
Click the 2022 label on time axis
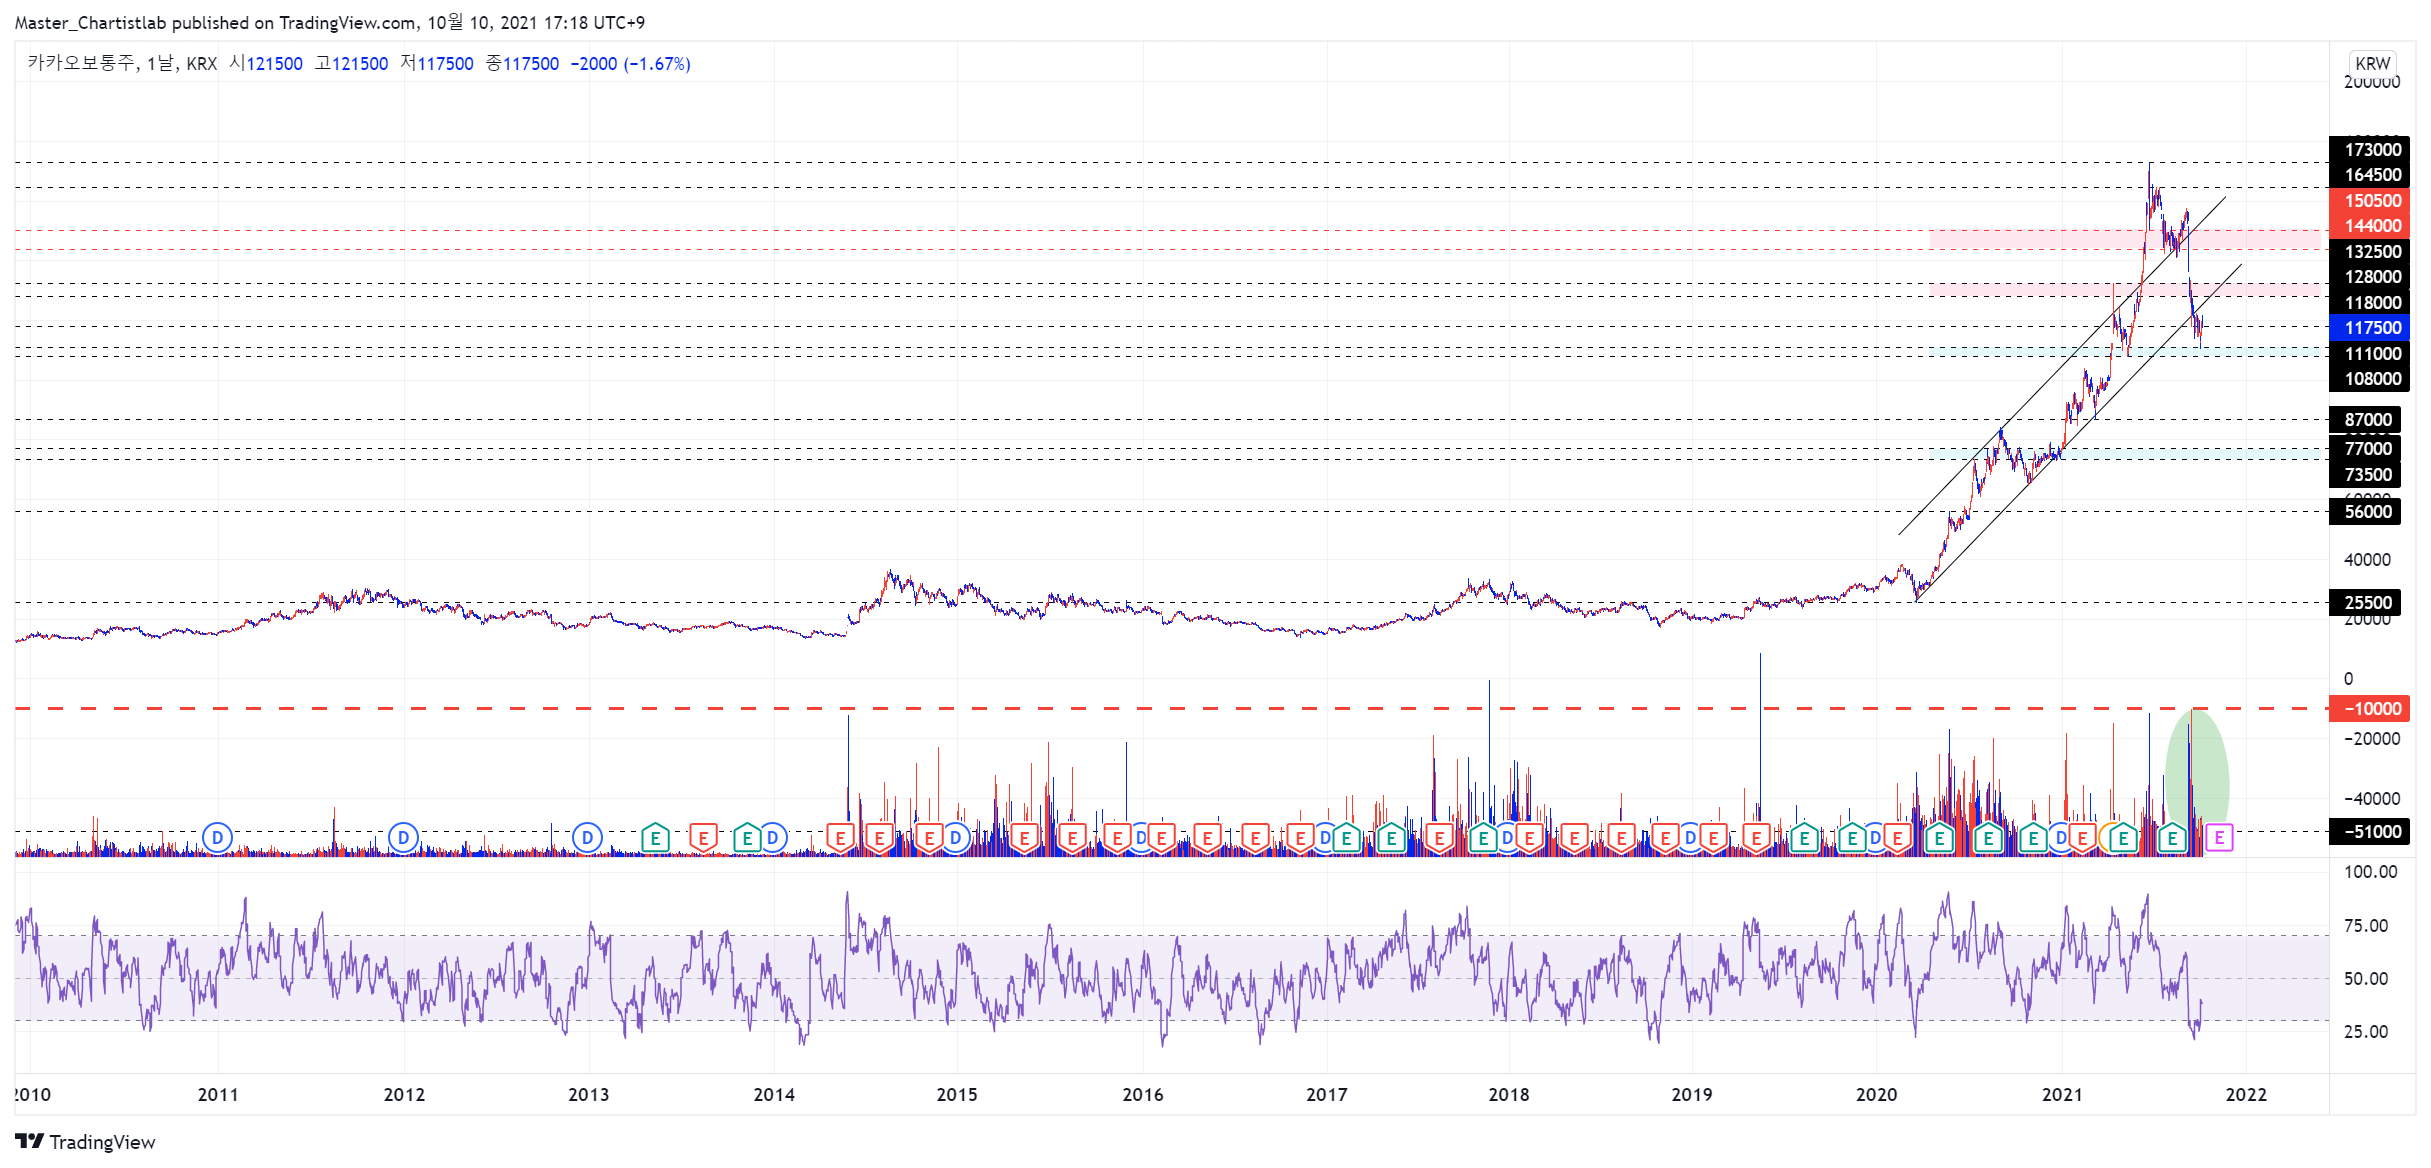click(2246, 1095)
